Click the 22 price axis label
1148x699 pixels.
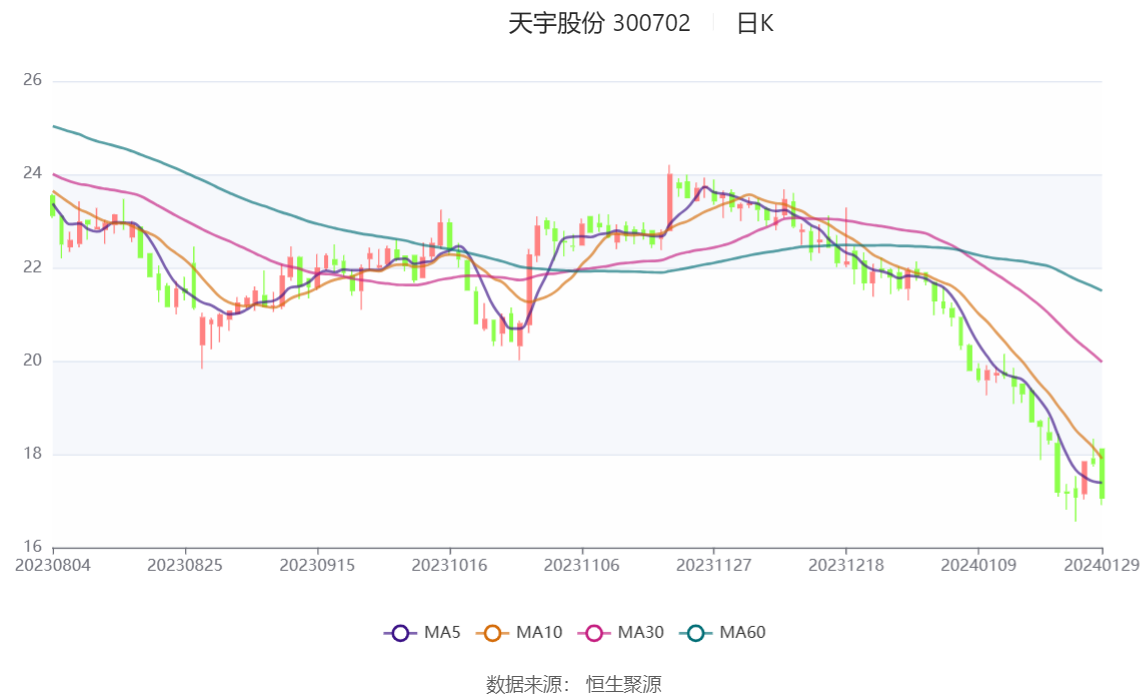coord(32,267)
